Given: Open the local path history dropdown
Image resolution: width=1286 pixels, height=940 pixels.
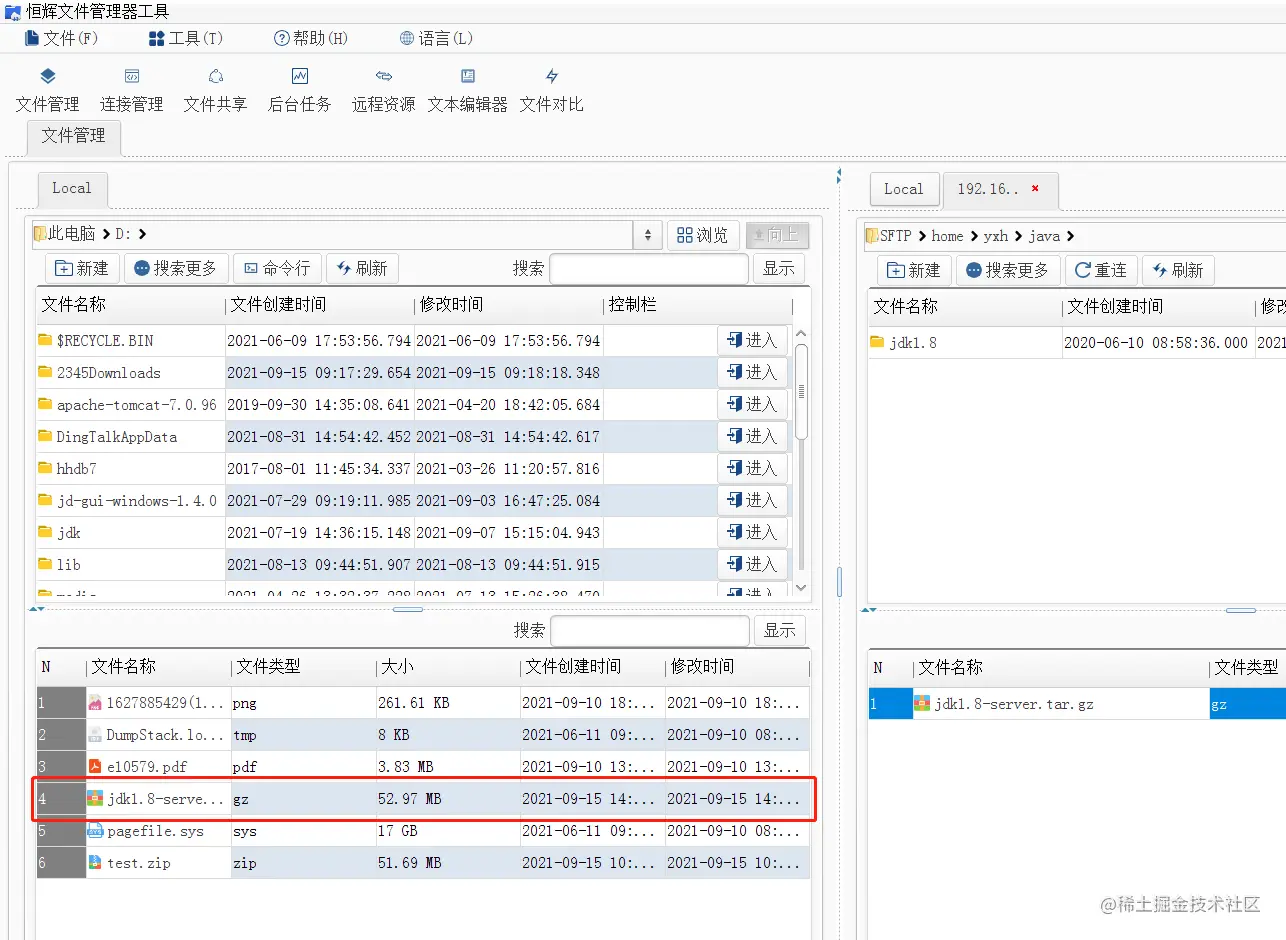Looking at the screenshot, I should 648,235.
